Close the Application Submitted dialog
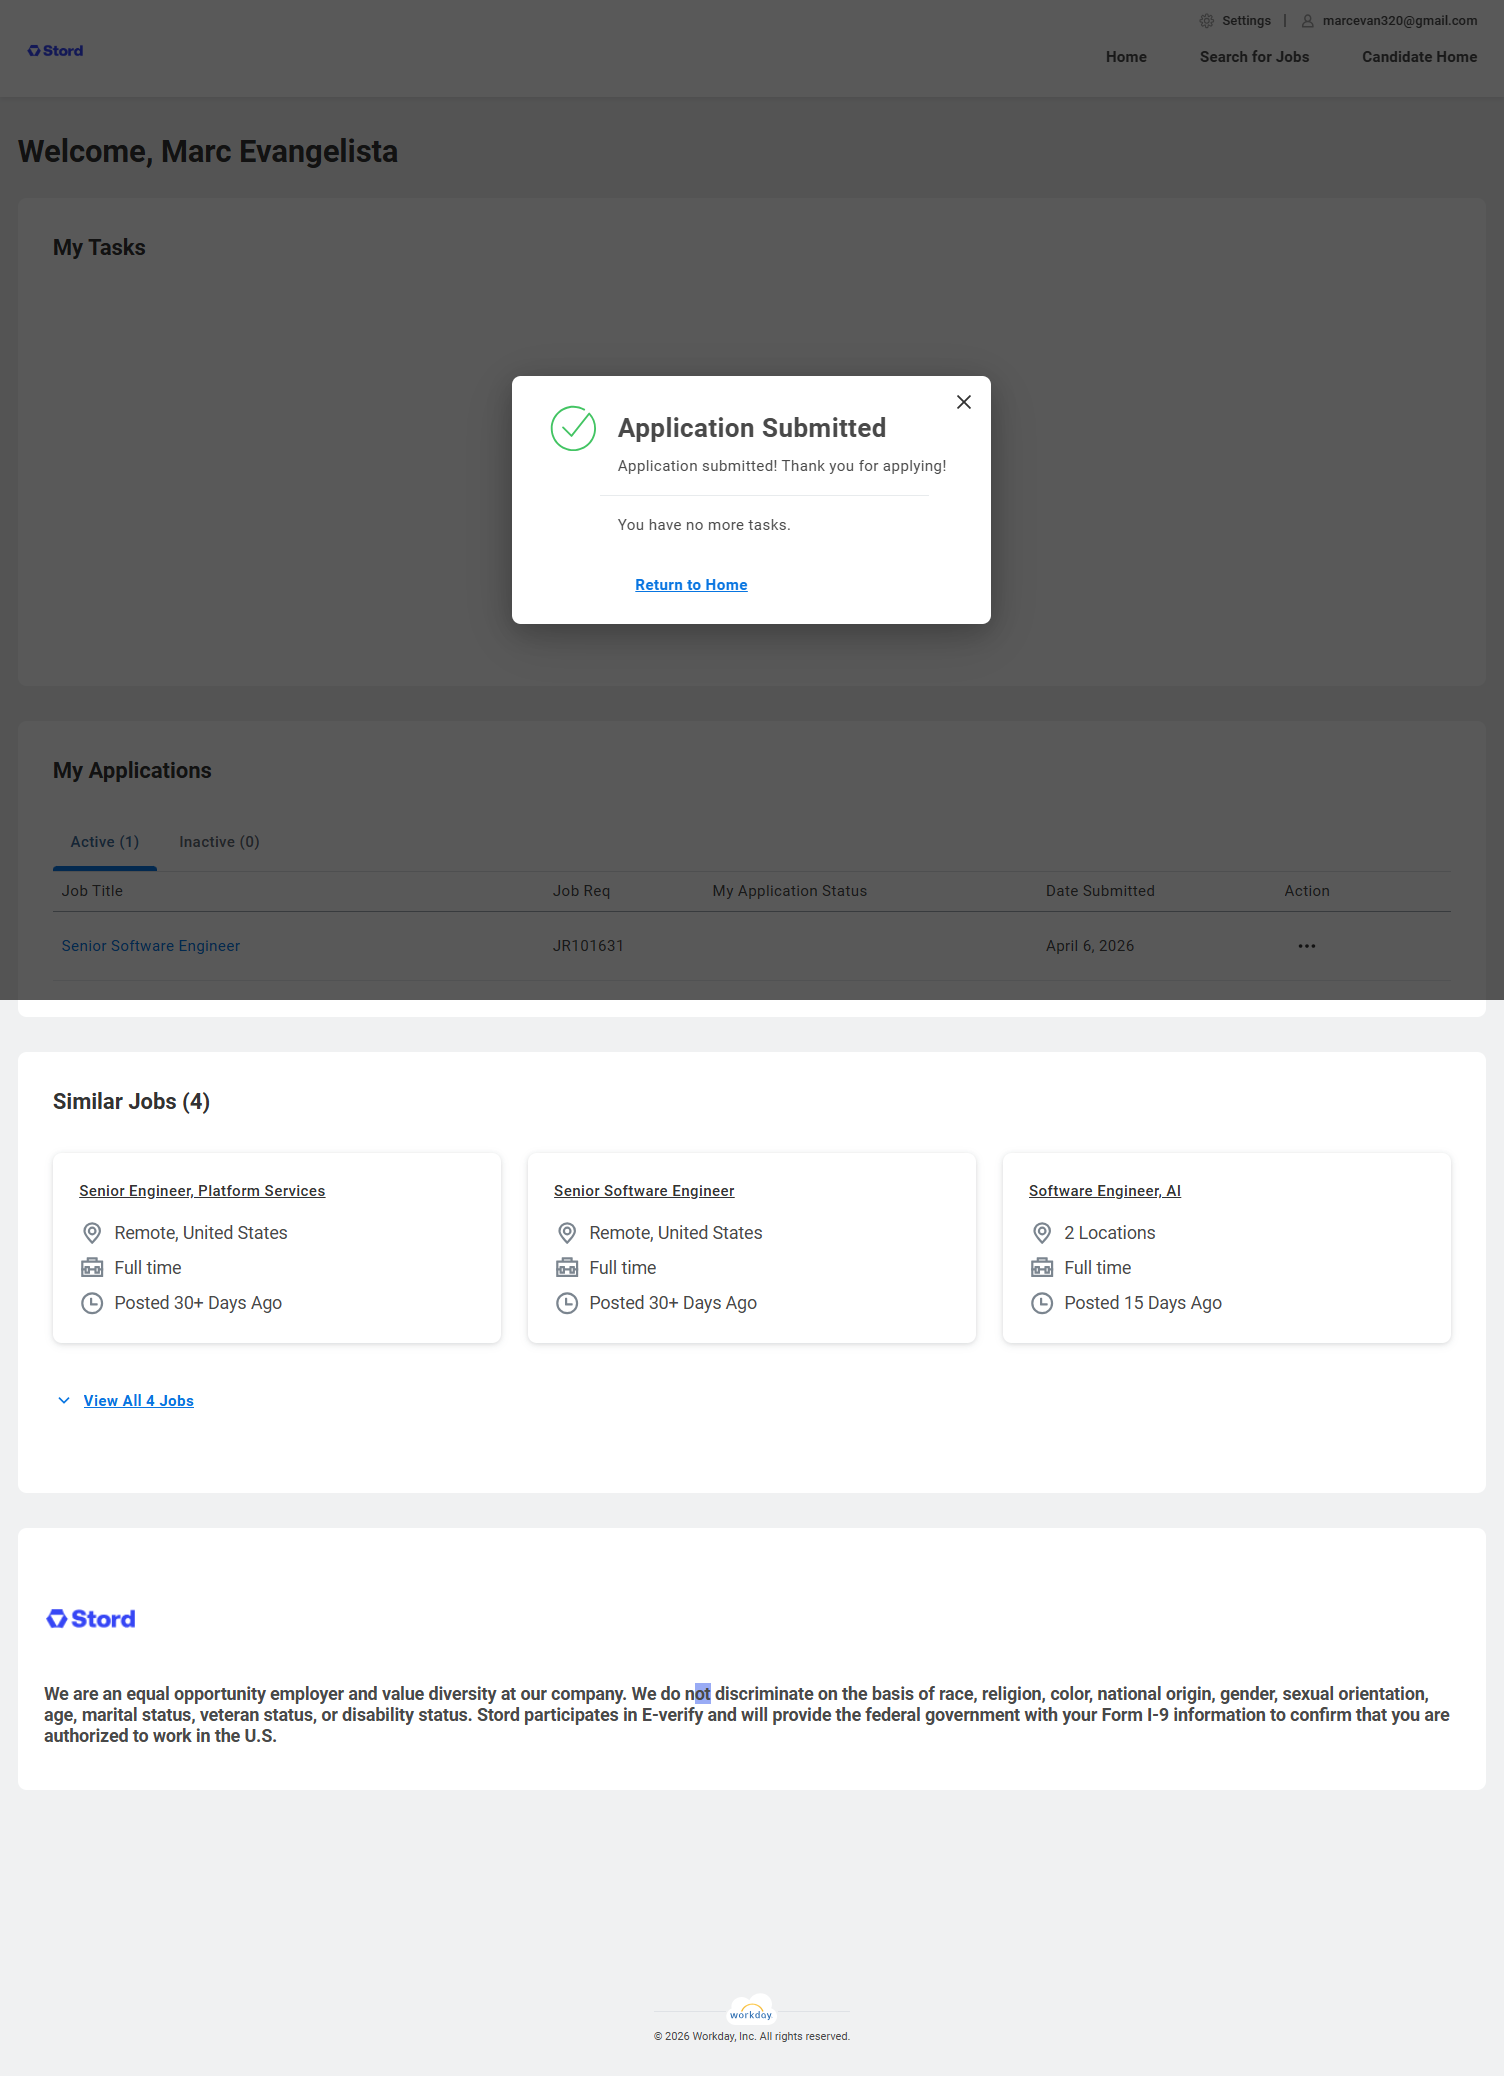The width and height of the screenshot is (1504, 2076). (x=963, y=402)
